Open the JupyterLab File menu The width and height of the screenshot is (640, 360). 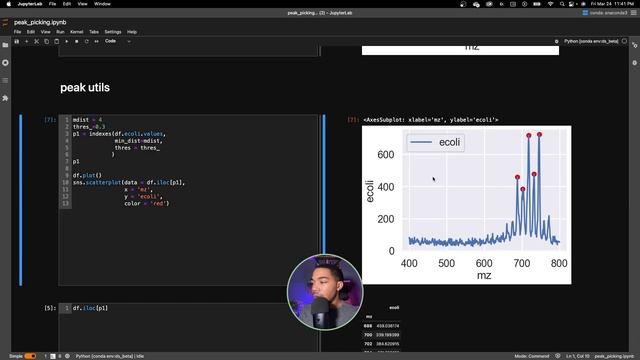pyautogui.click(x=18, y=32)
